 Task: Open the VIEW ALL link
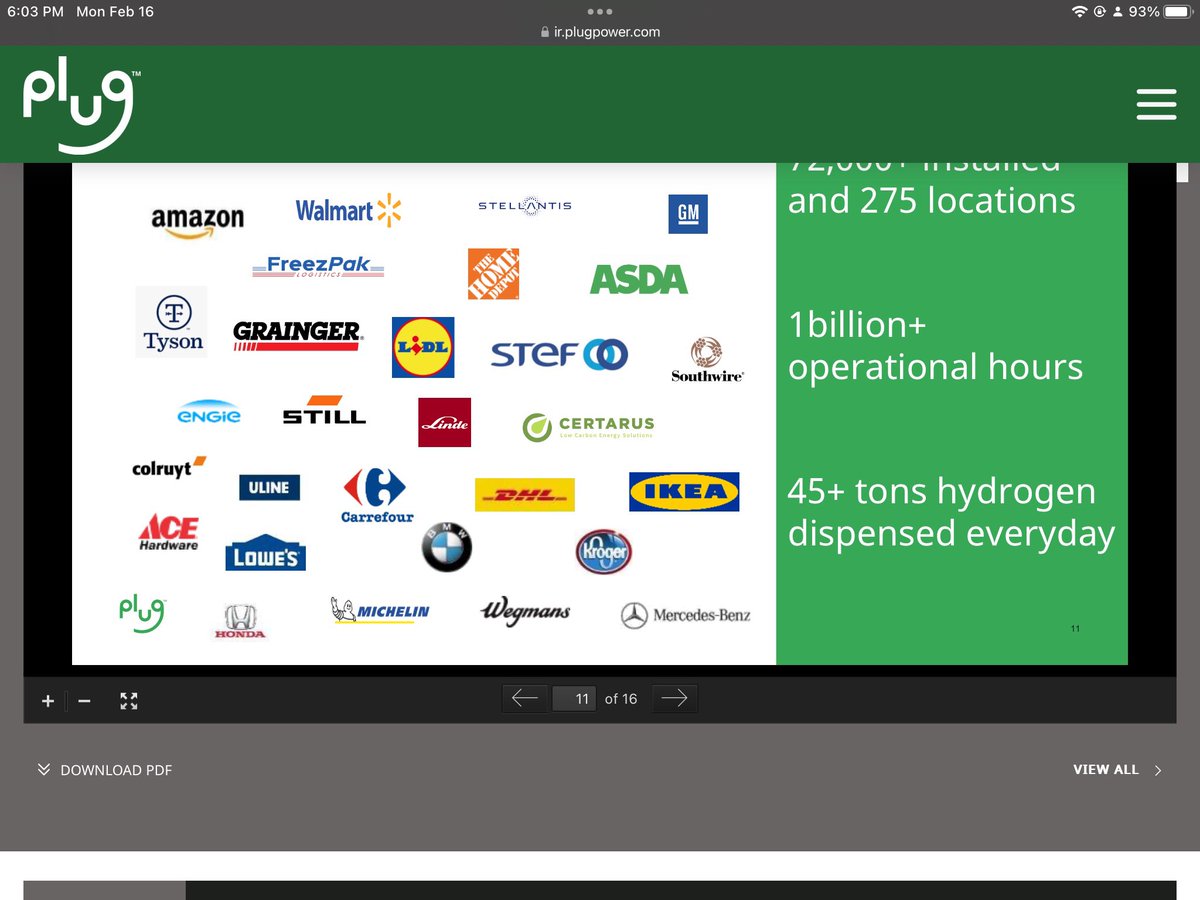1105,770
